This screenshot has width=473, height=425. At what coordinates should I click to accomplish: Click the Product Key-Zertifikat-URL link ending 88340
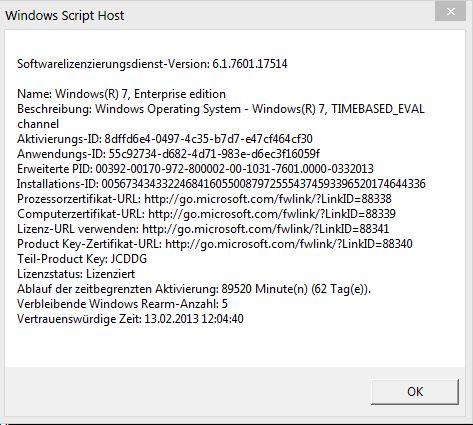pos(289,244)
